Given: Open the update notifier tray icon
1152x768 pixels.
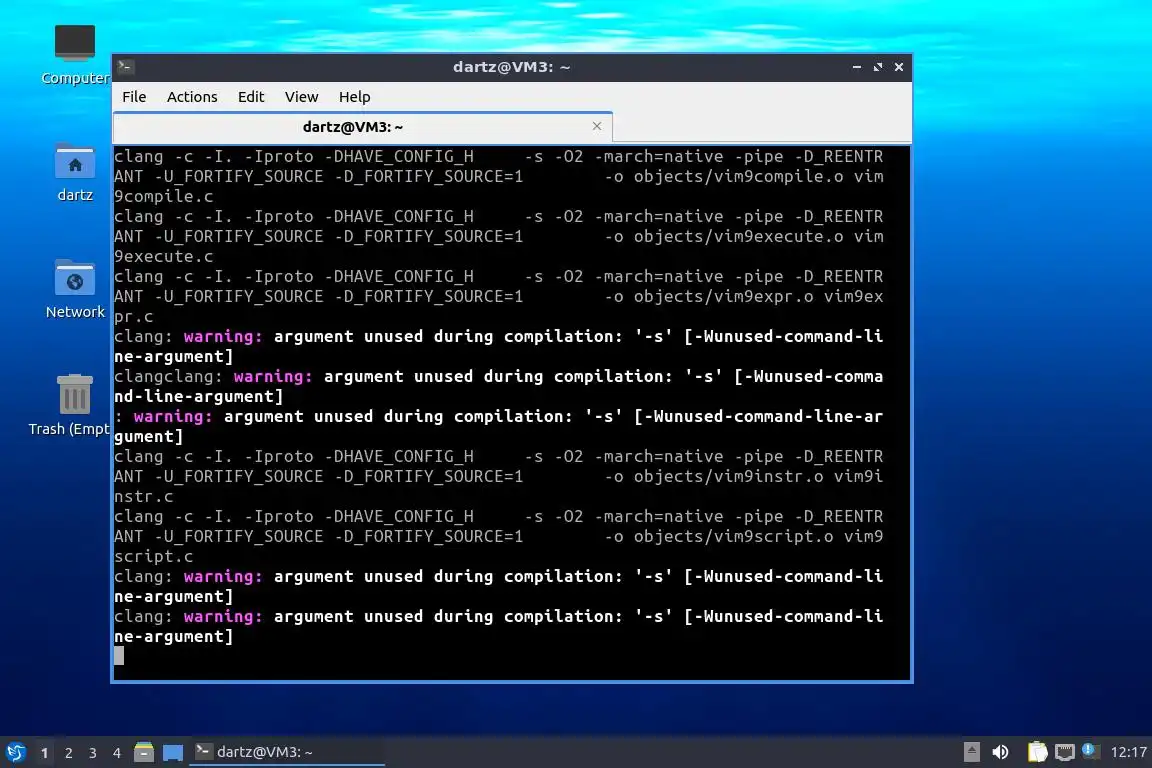Looking at the screenshot, I should 1090,751.
